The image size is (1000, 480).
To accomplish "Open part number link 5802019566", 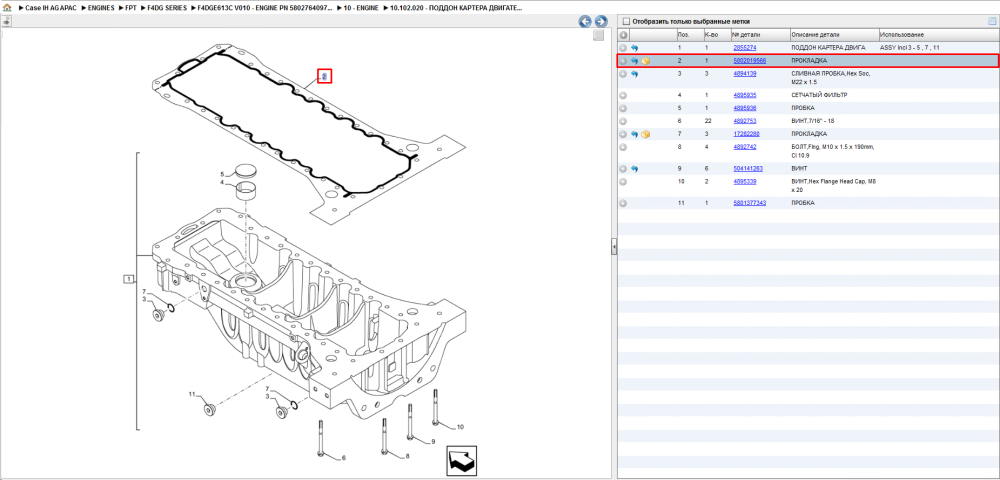I will coord(749,61).
